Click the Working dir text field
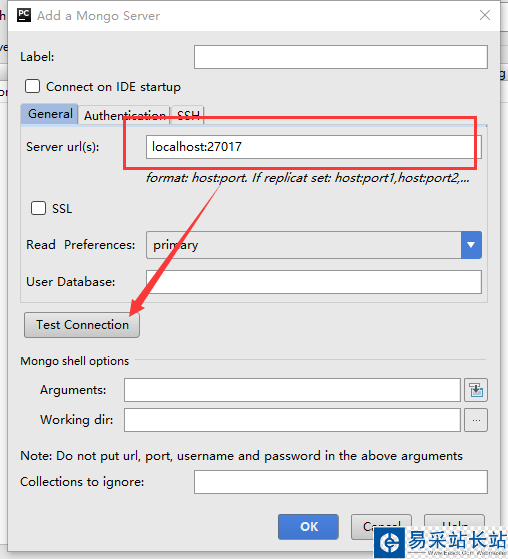Screen dimensions: 508x559 click(x=292, y=420)
